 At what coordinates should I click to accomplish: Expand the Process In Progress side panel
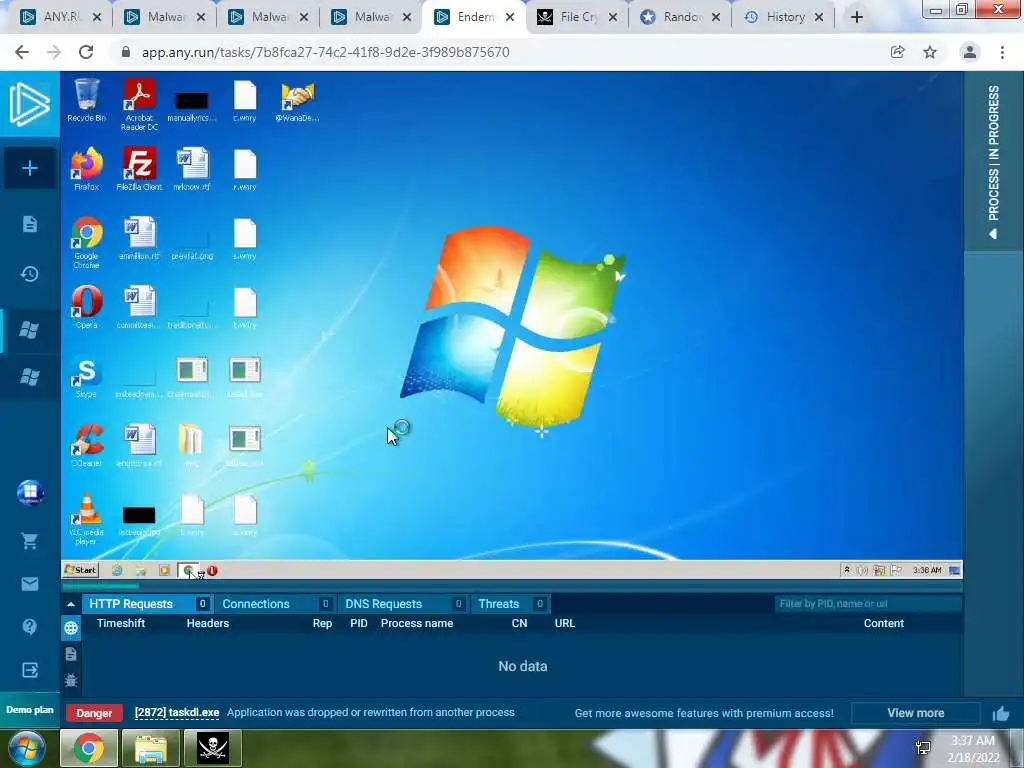pyautogui.click(x=993, y=161)
